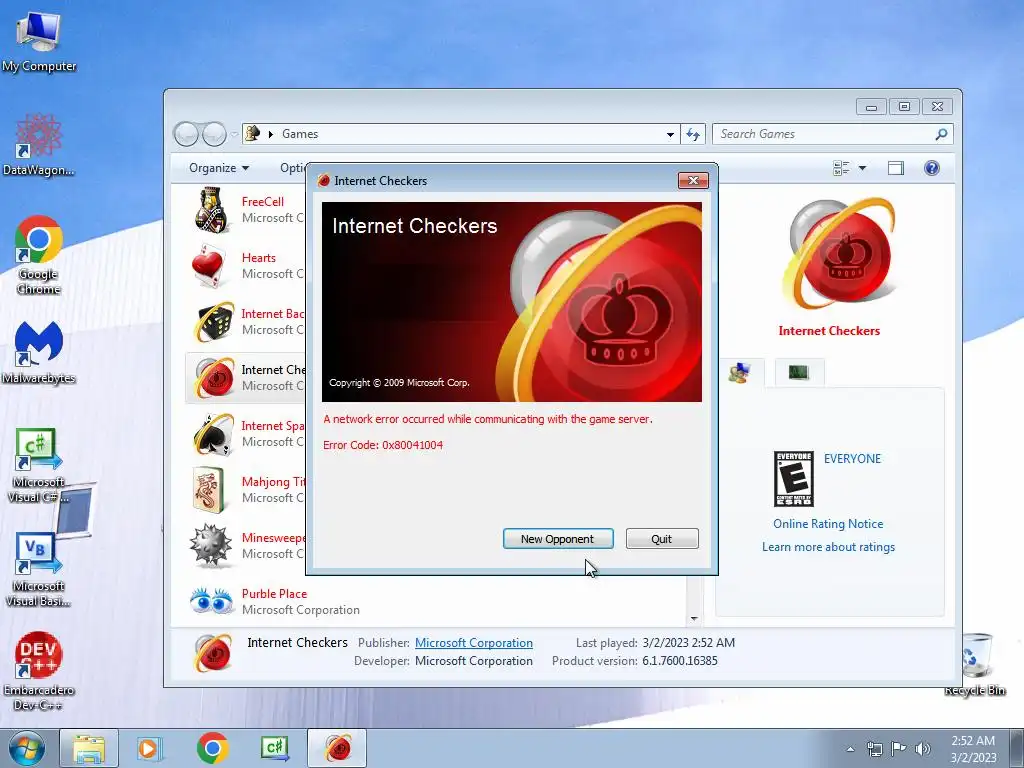This screenshot has height=768, width=1024.
Task: Click the EVERYONE rating link
Action: (x=852, y=458)
